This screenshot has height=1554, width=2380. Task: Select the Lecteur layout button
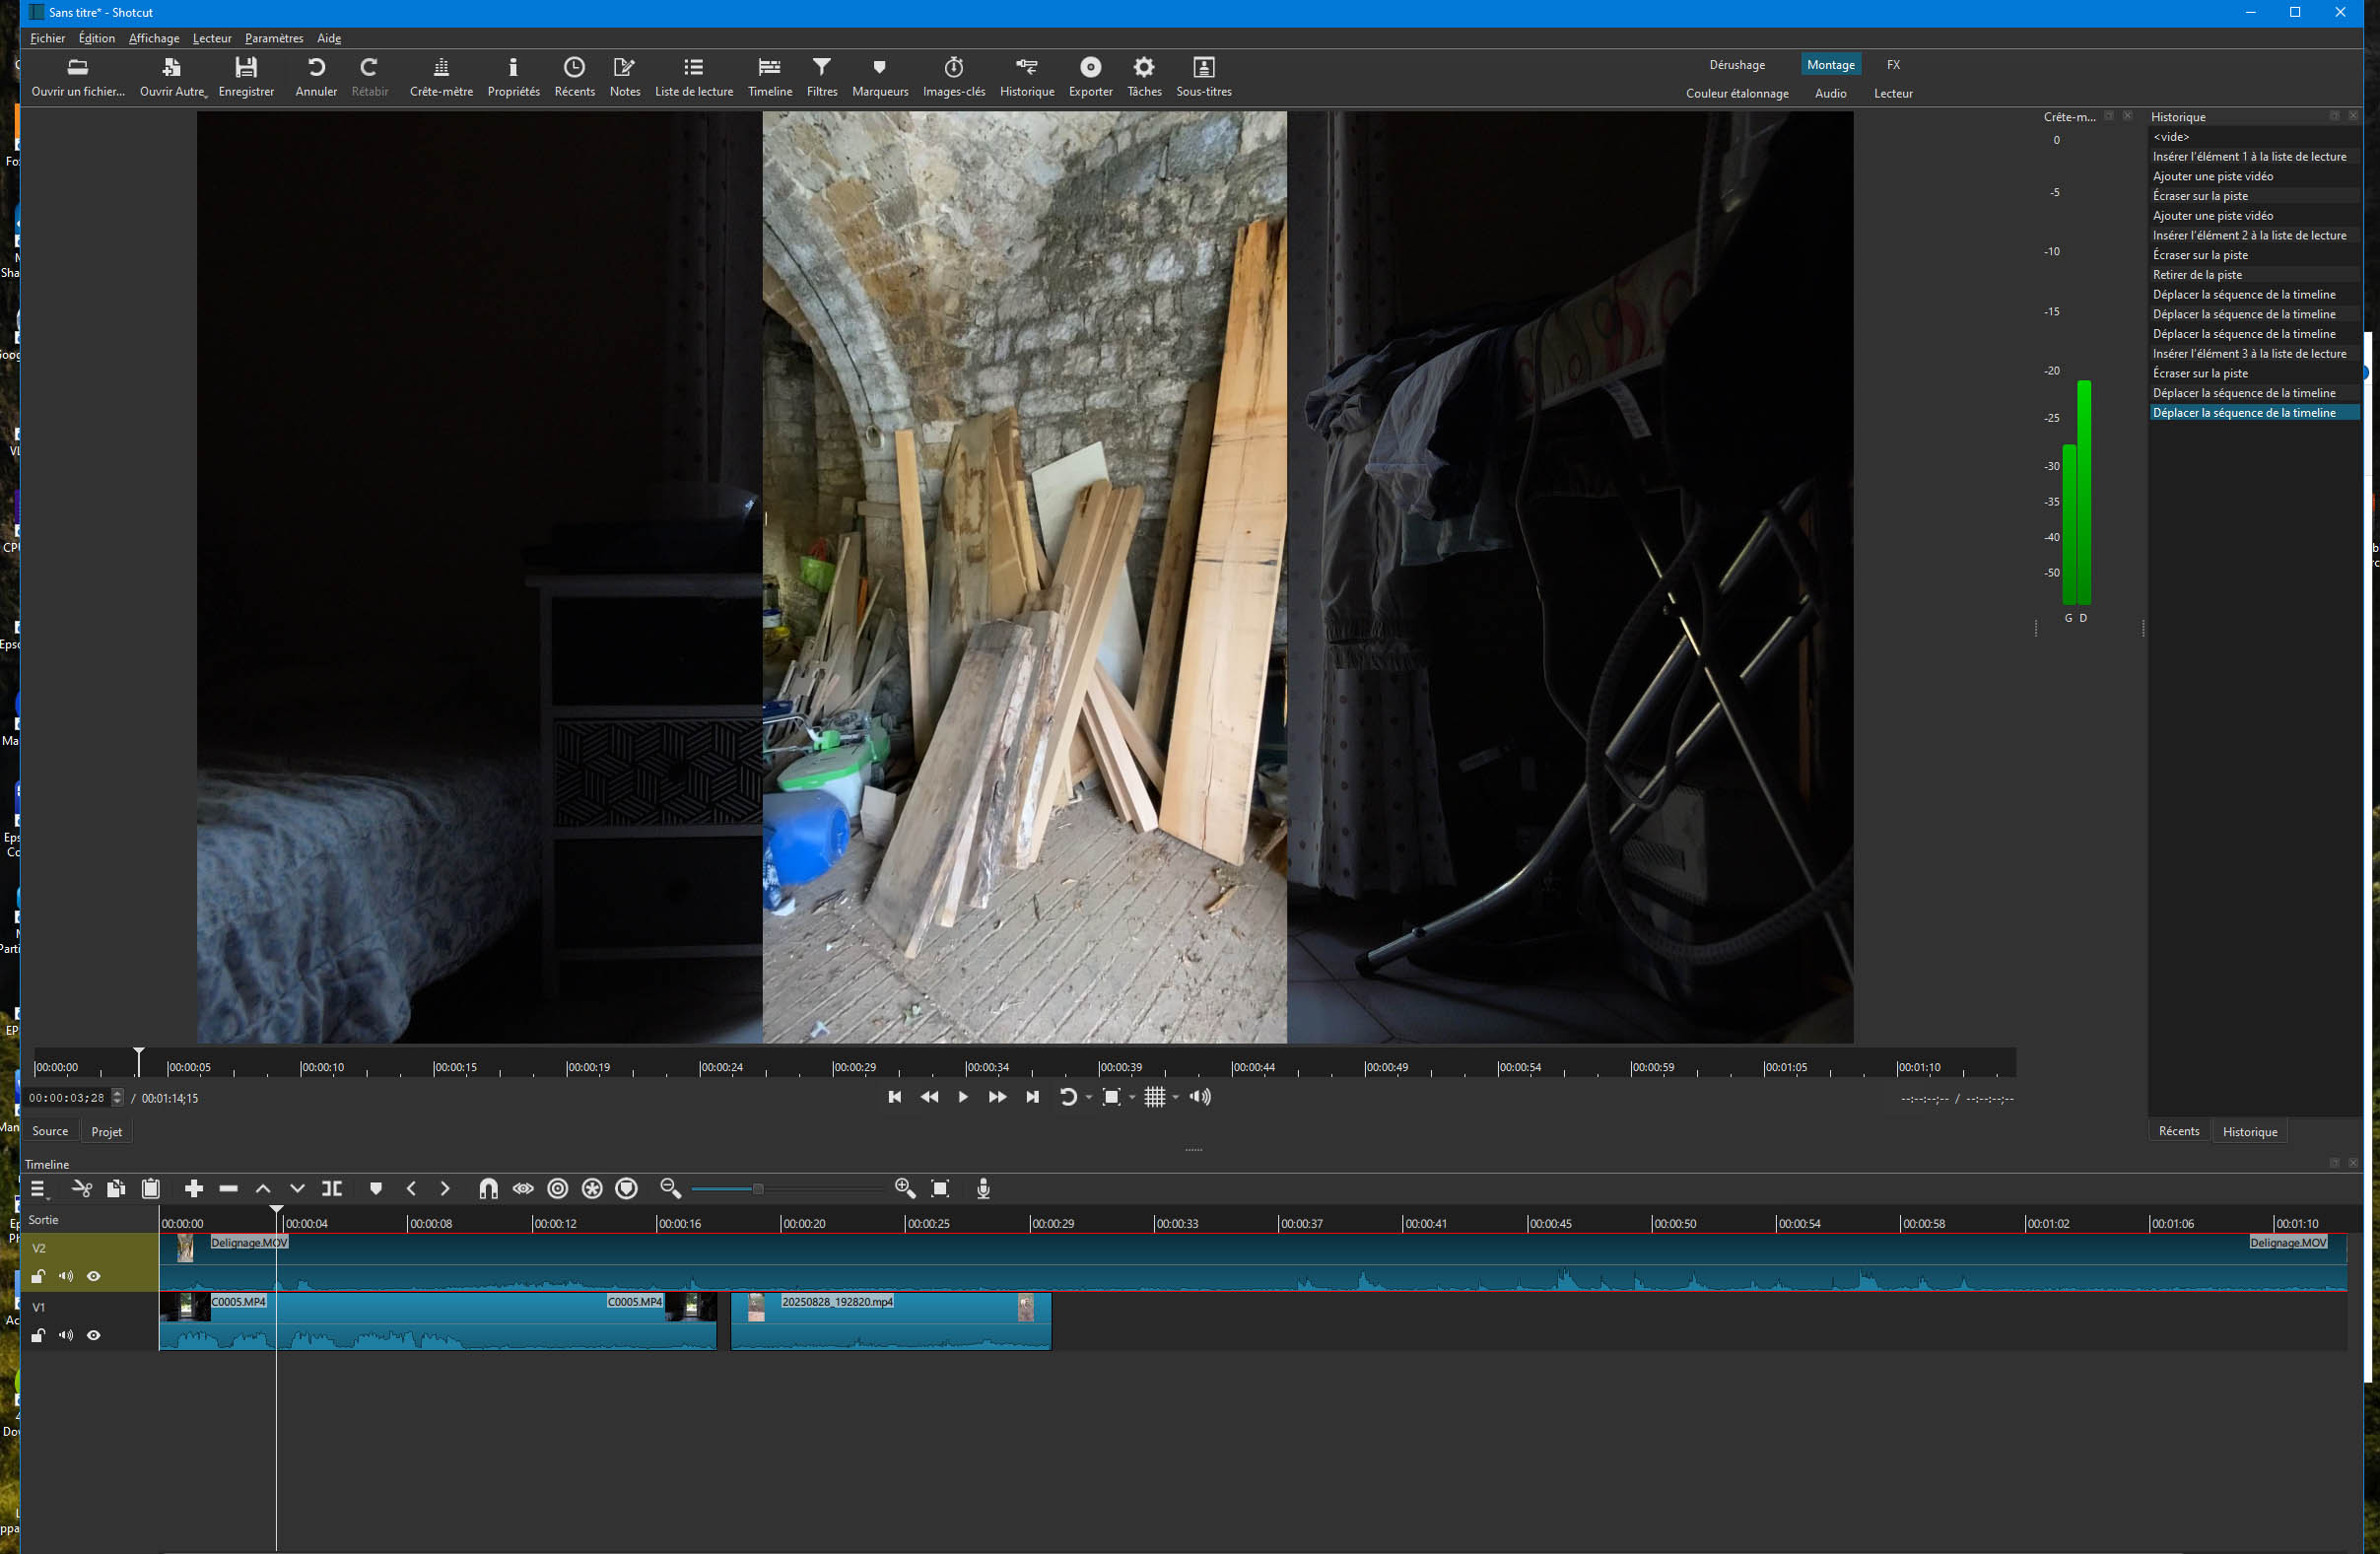(x=1893, y=93)
